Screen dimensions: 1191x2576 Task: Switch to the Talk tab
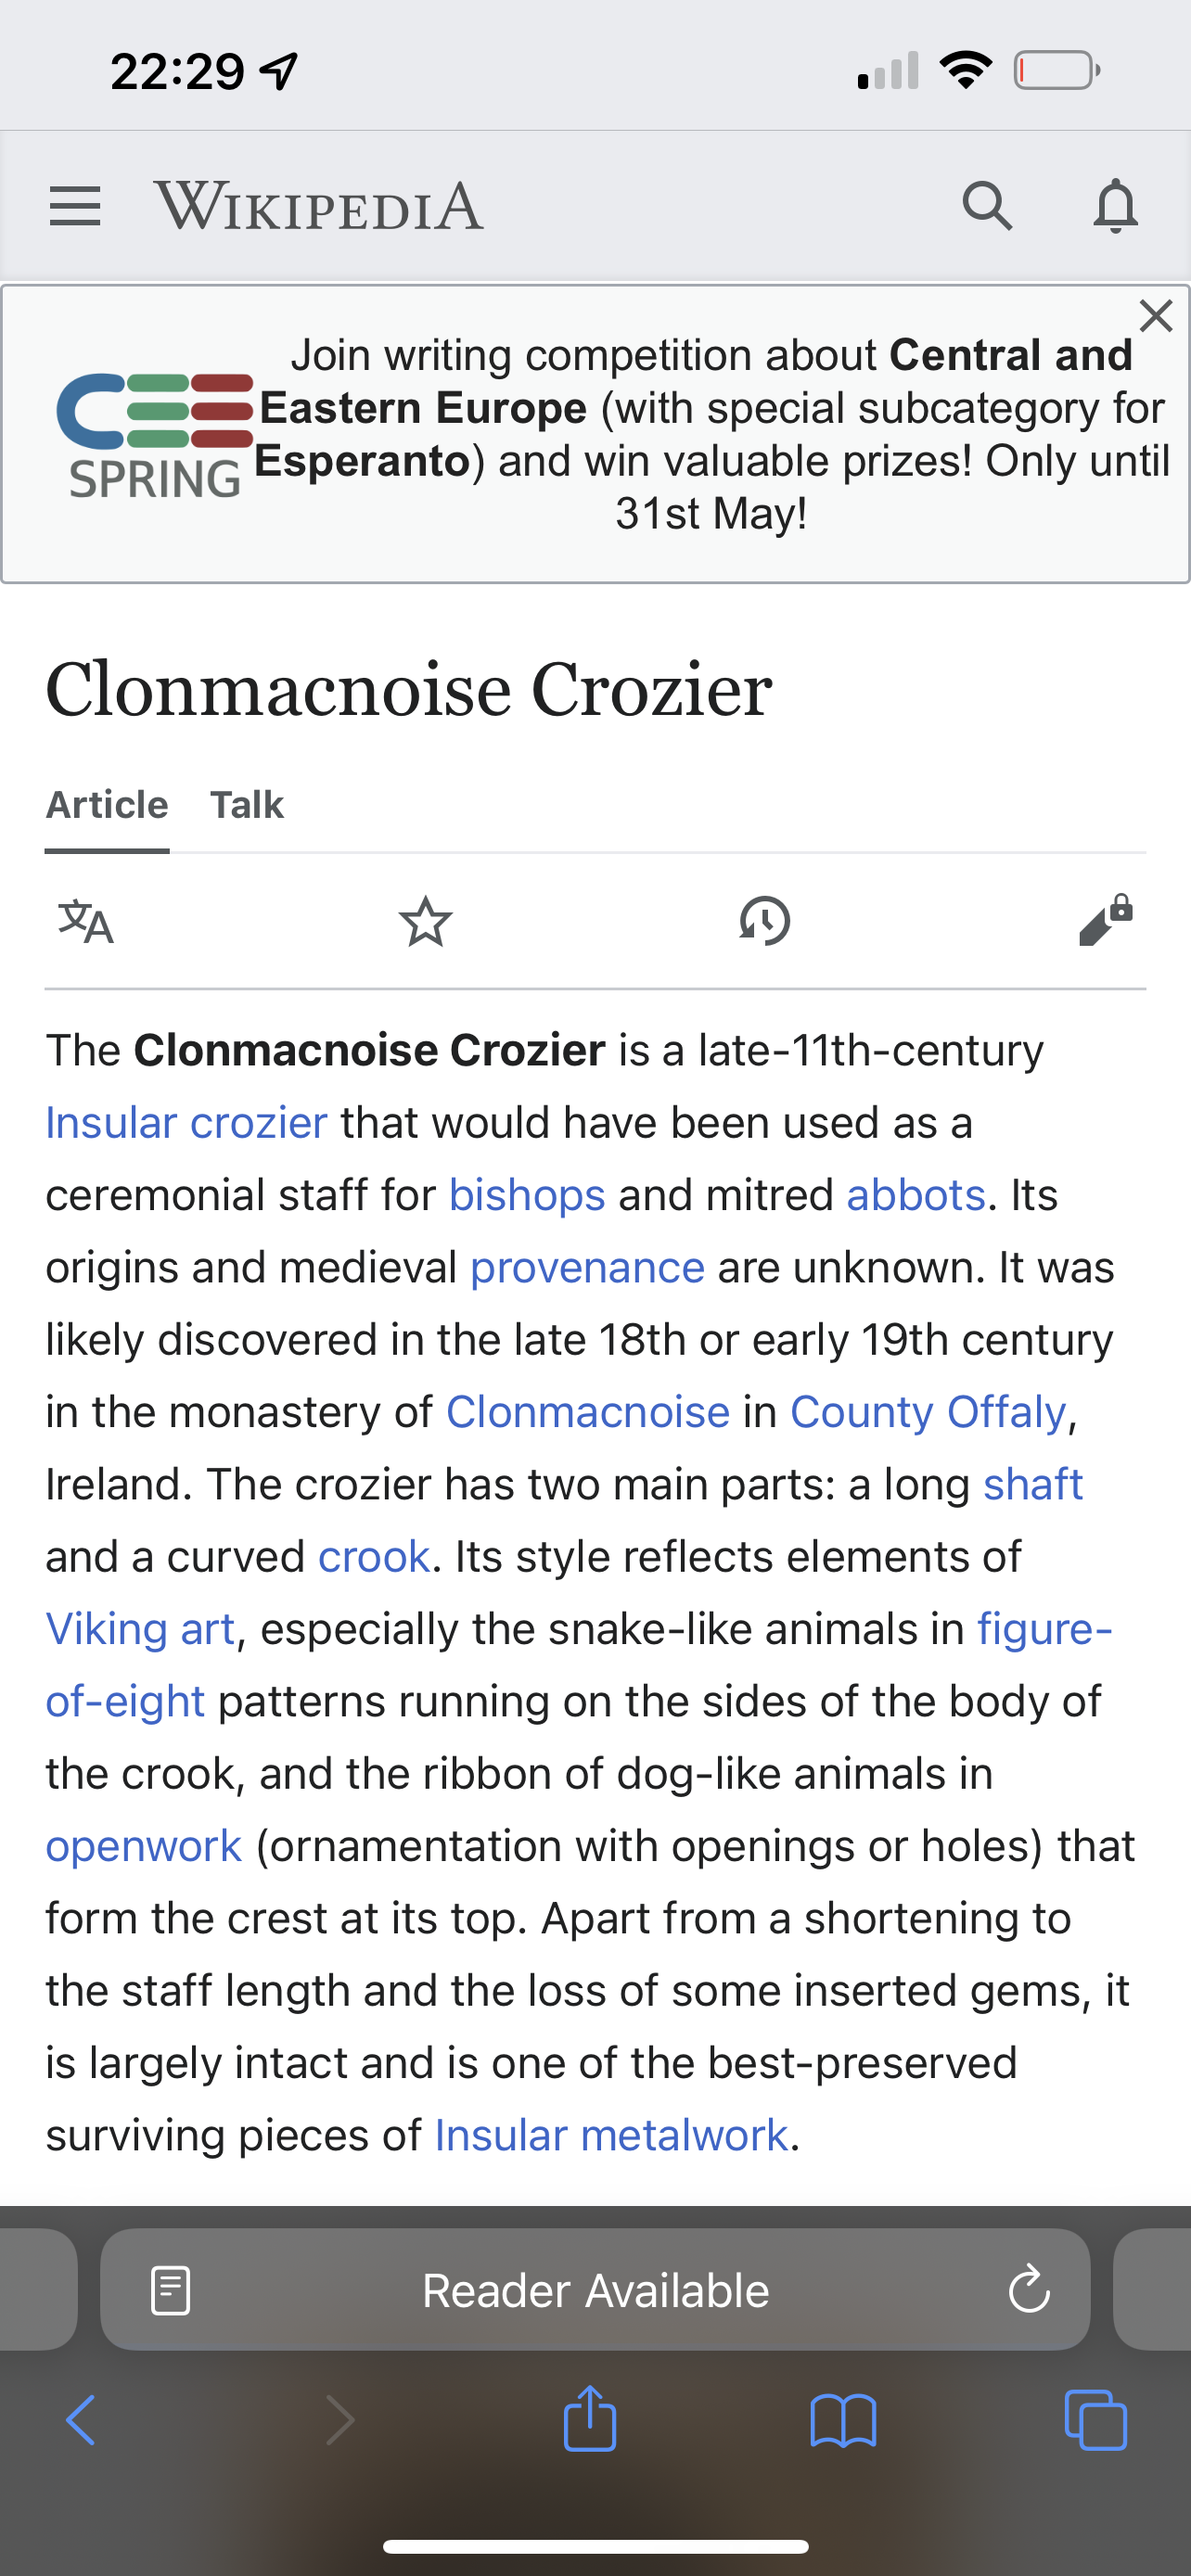(247, 805)
